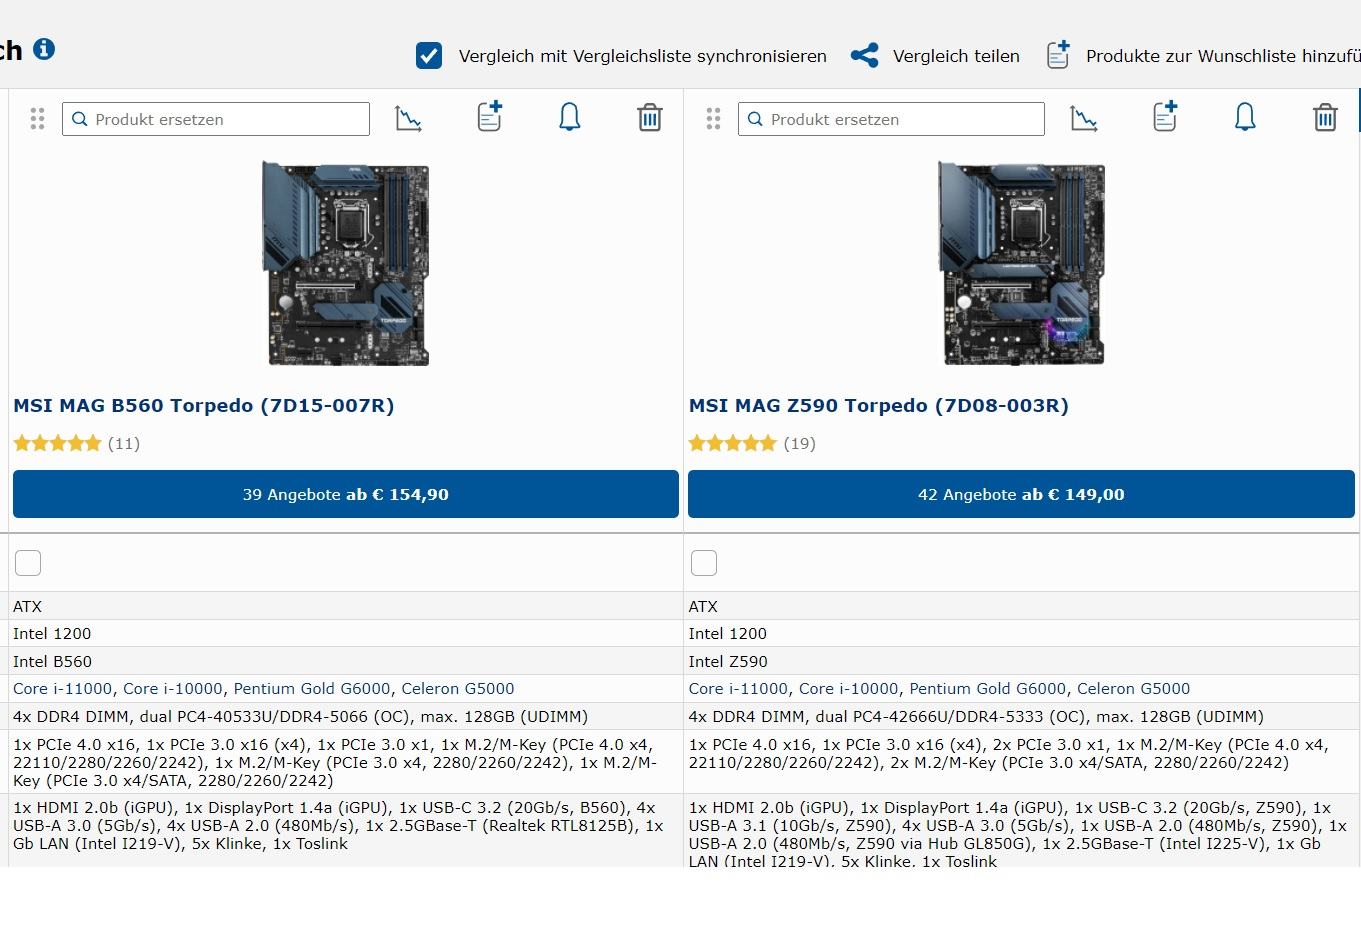Grab the drag handle for Z590 Torpedo column
This screenshot has width=1361, height=928.
click(x=713, y=119)
